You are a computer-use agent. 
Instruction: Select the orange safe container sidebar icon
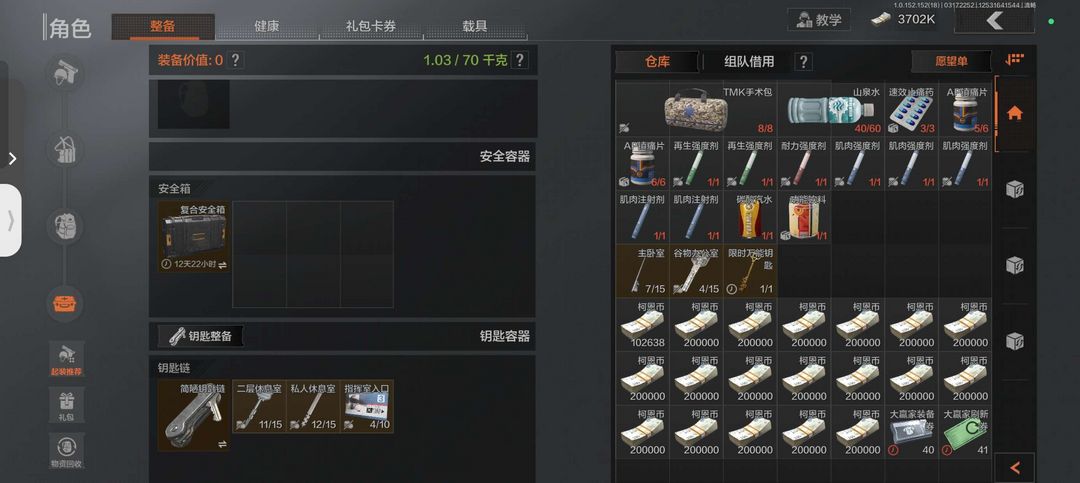(65, 304)
